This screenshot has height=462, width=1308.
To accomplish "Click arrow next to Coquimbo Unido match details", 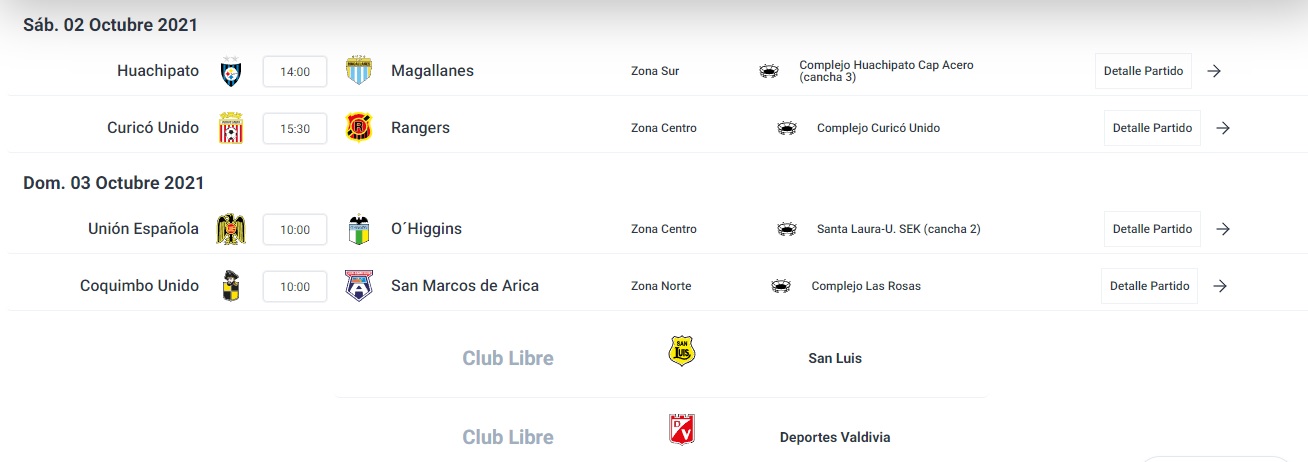I will [x=1219, y=286].
